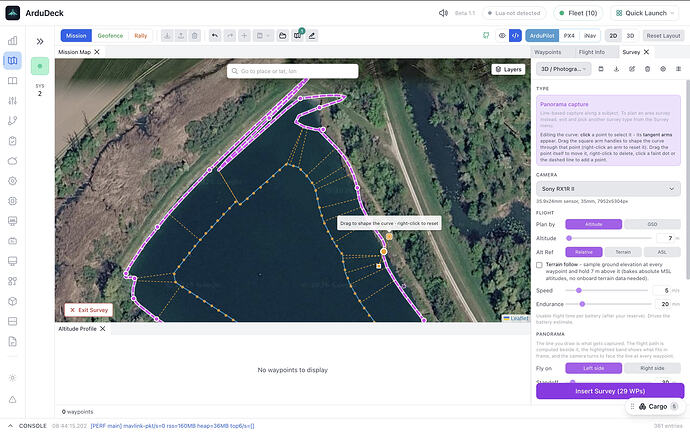Click the Reset Layout button
The height and width of the screenshot is (433, 690).
tap(663, 36)
